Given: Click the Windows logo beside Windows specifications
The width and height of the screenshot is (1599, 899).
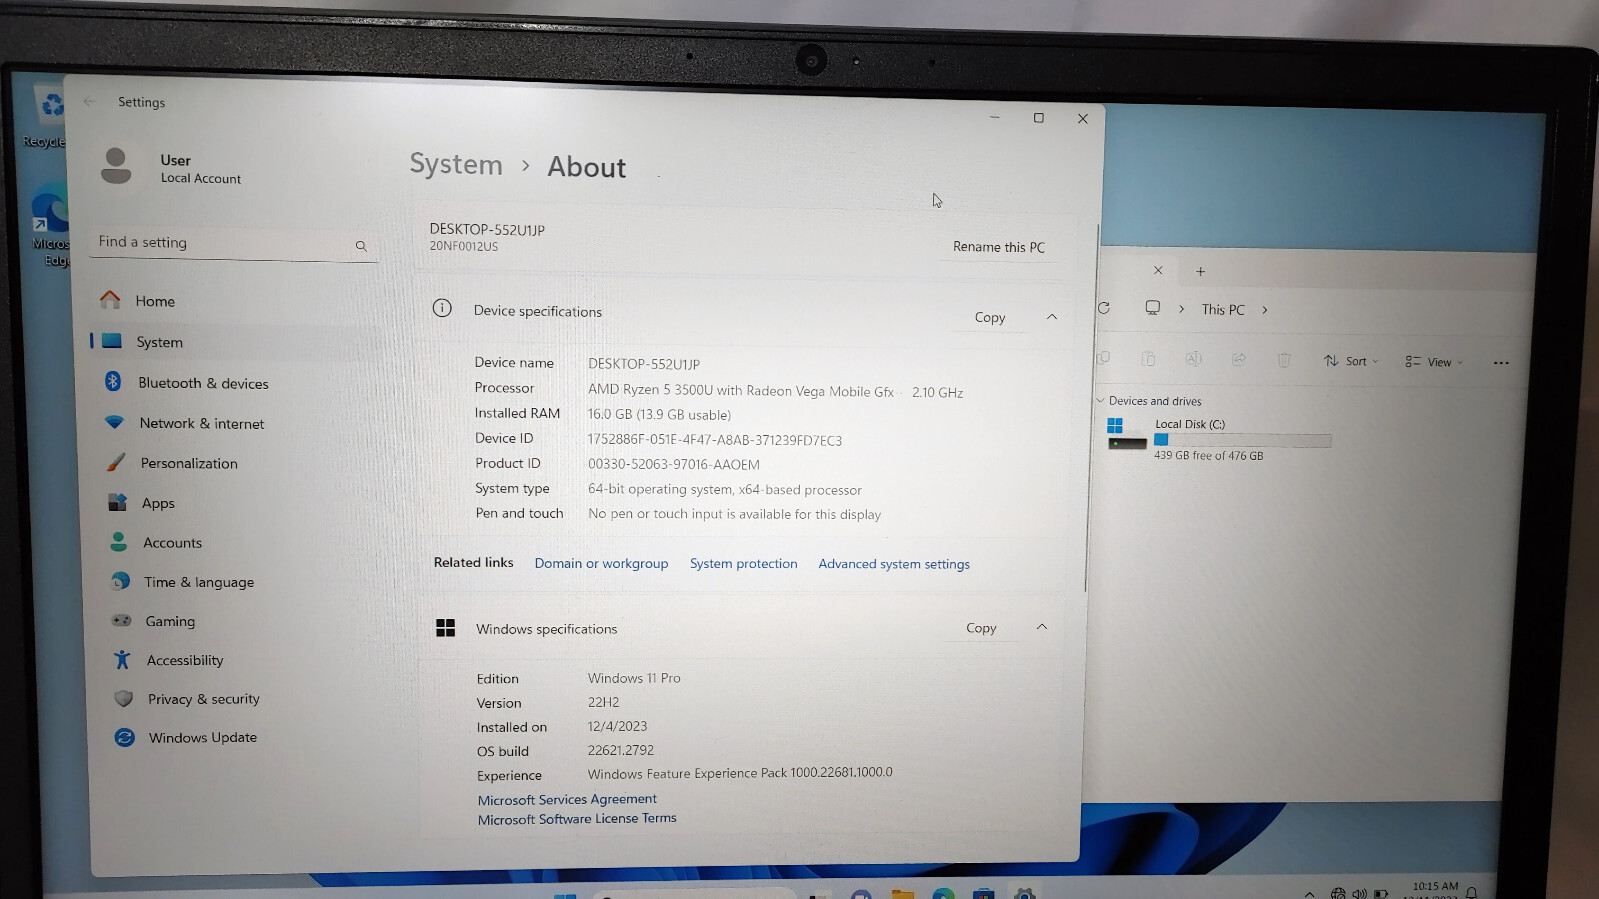Looking at the screenshot, I should pyautogui.click(x=446, y=628).
